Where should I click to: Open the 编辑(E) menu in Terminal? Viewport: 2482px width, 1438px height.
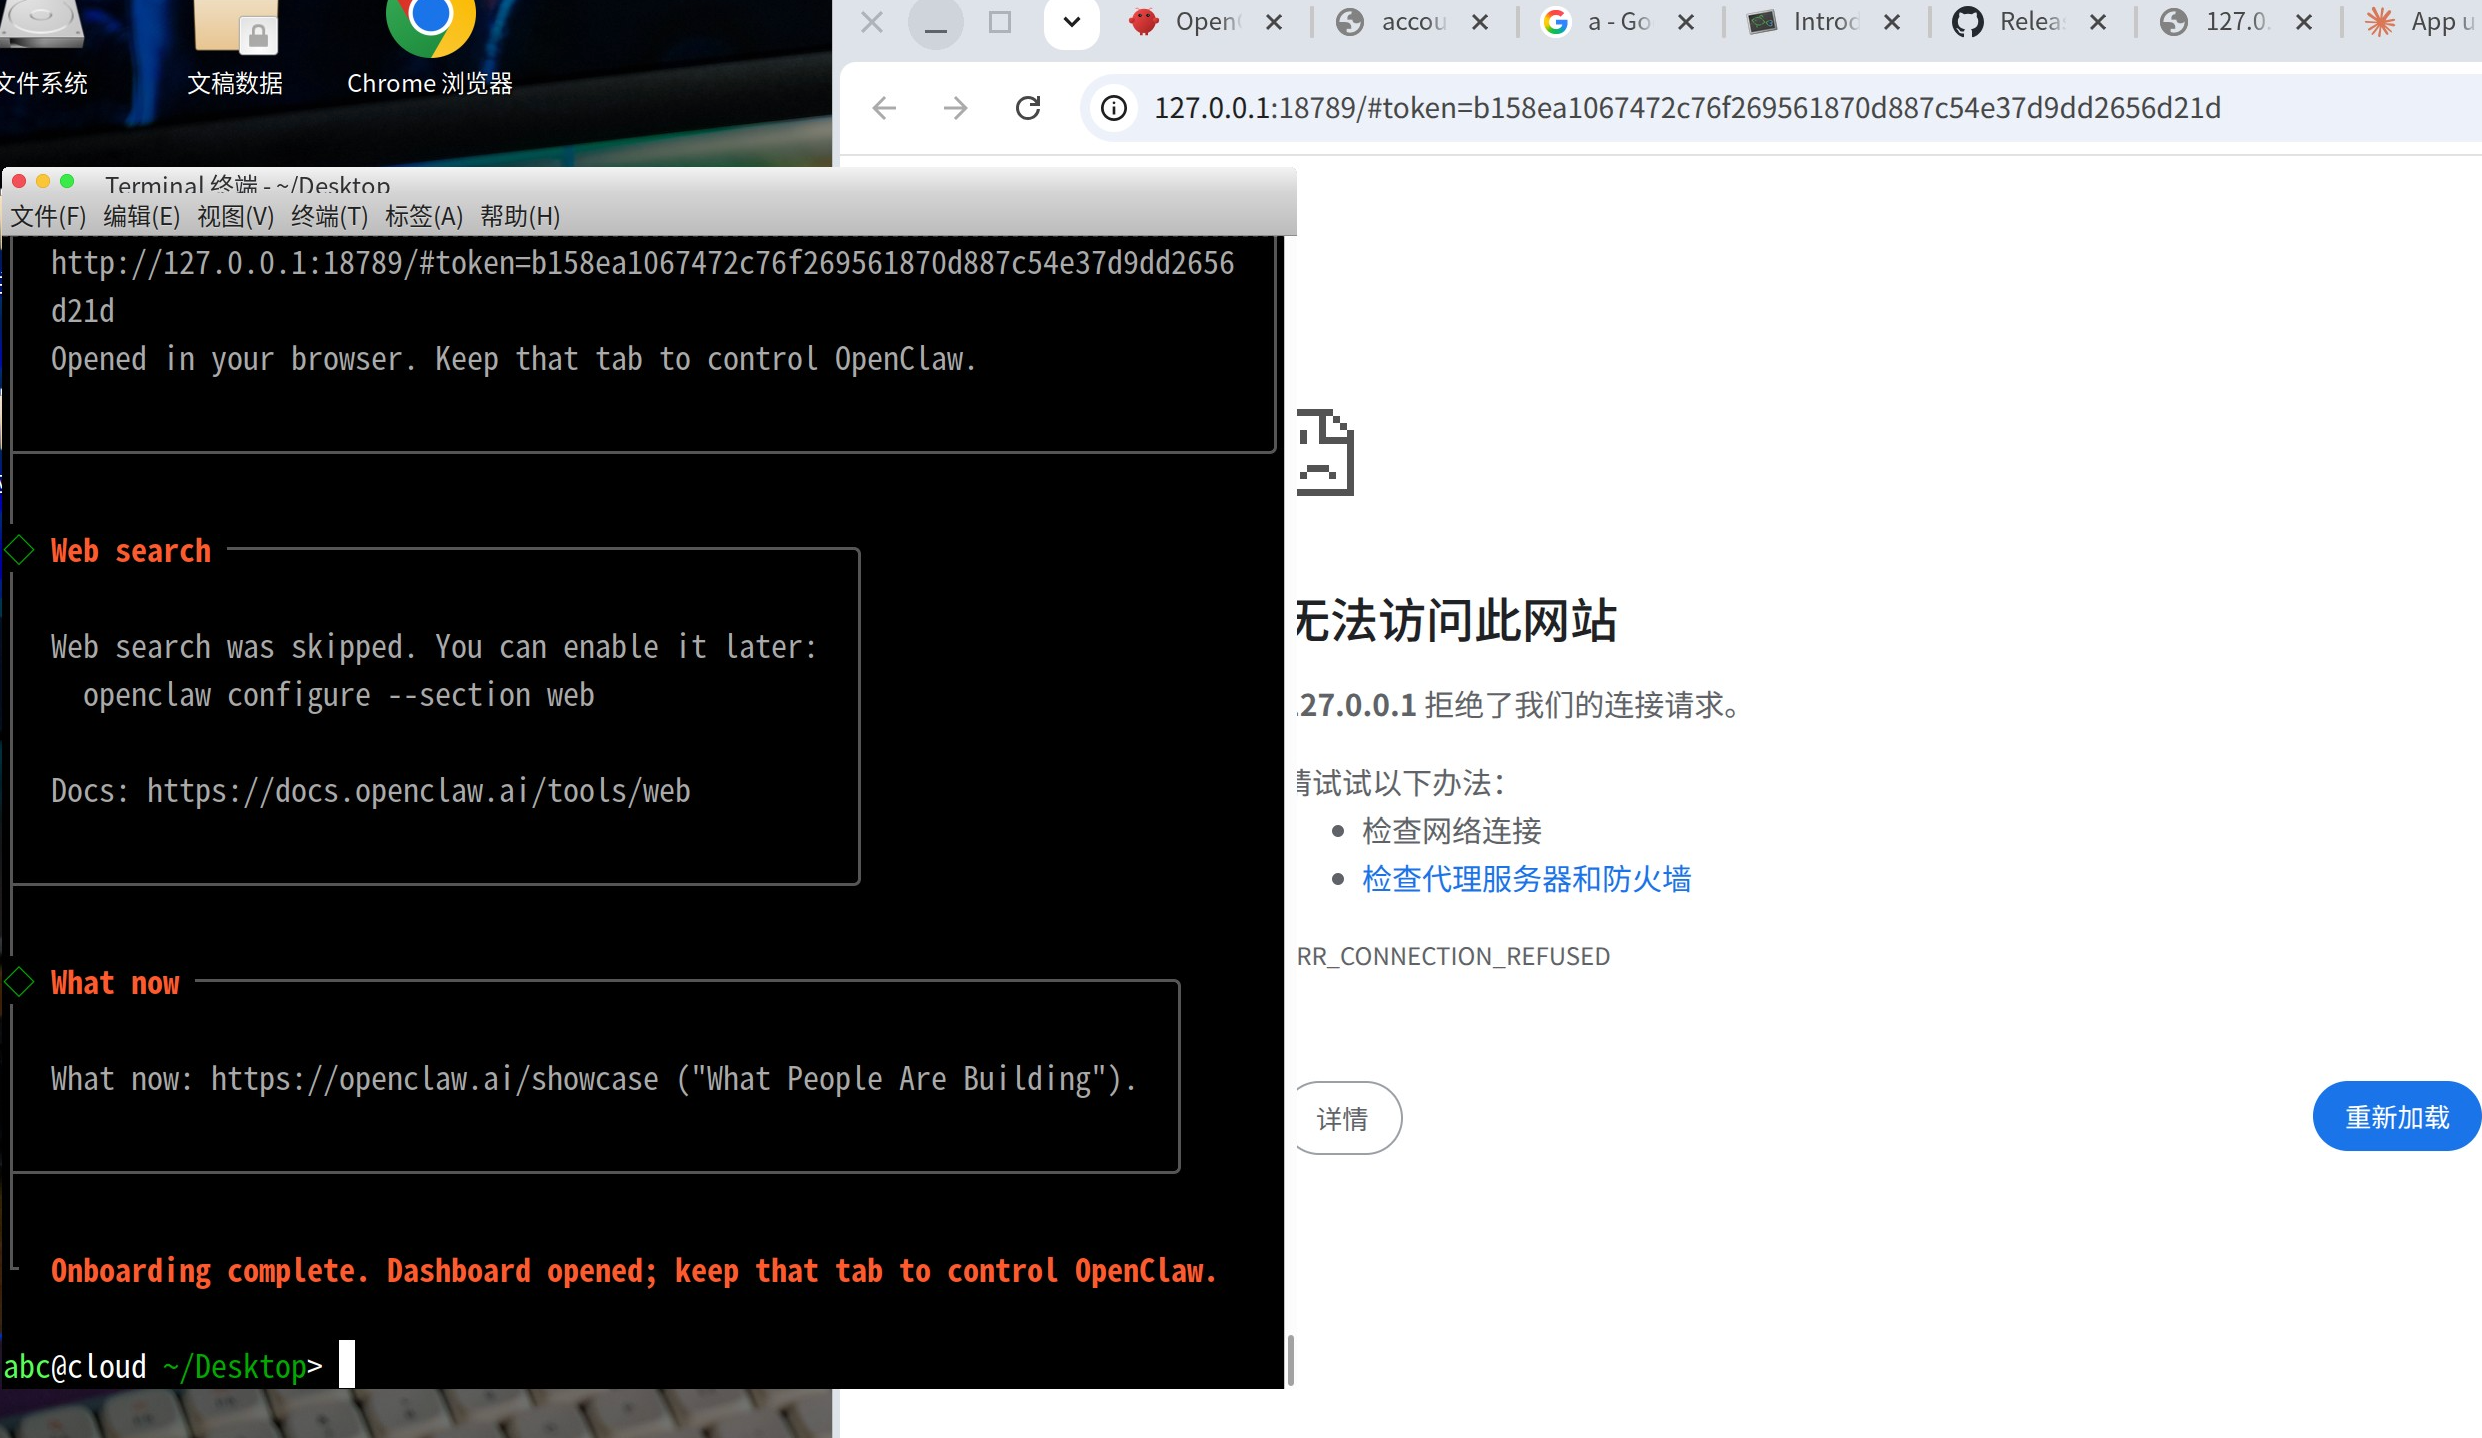142,216
